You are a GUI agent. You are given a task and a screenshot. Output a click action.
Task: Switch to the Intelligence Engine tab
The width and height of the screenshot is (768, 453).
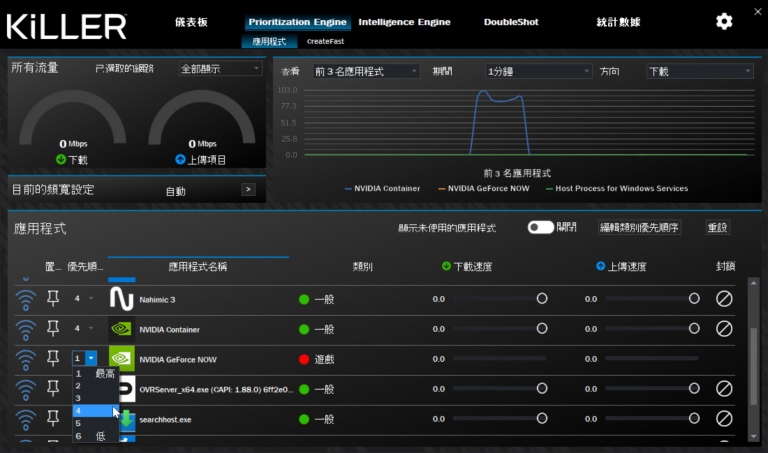click(x=404, y=22)
